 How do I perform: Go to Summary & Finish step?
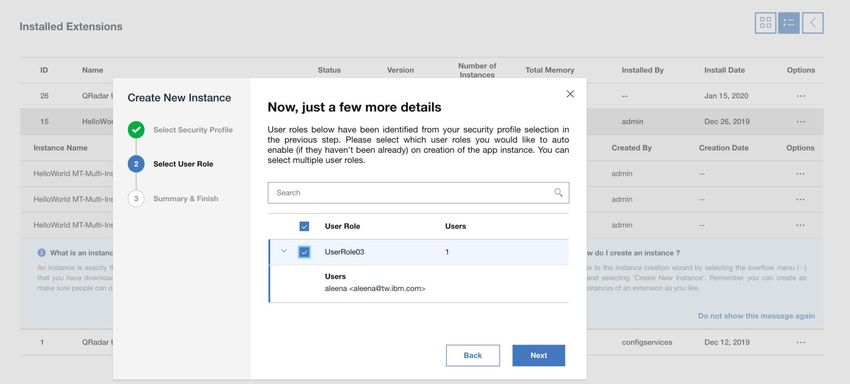185,199
